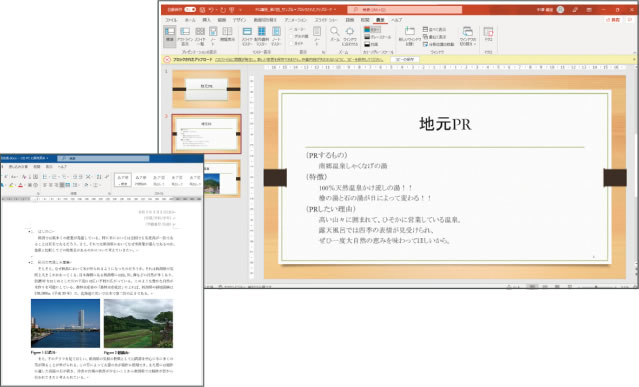Click the slide title 地元PR

[445, 124]
